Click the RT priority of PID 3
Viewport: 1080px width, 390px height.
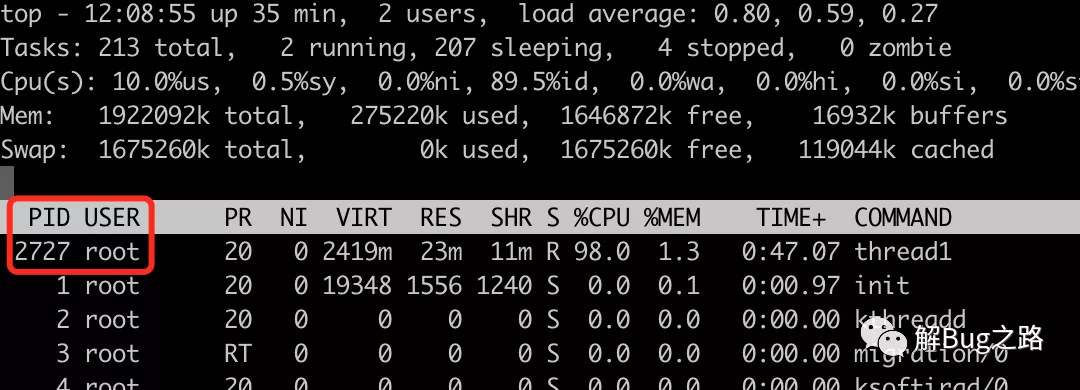pos(238,353)
